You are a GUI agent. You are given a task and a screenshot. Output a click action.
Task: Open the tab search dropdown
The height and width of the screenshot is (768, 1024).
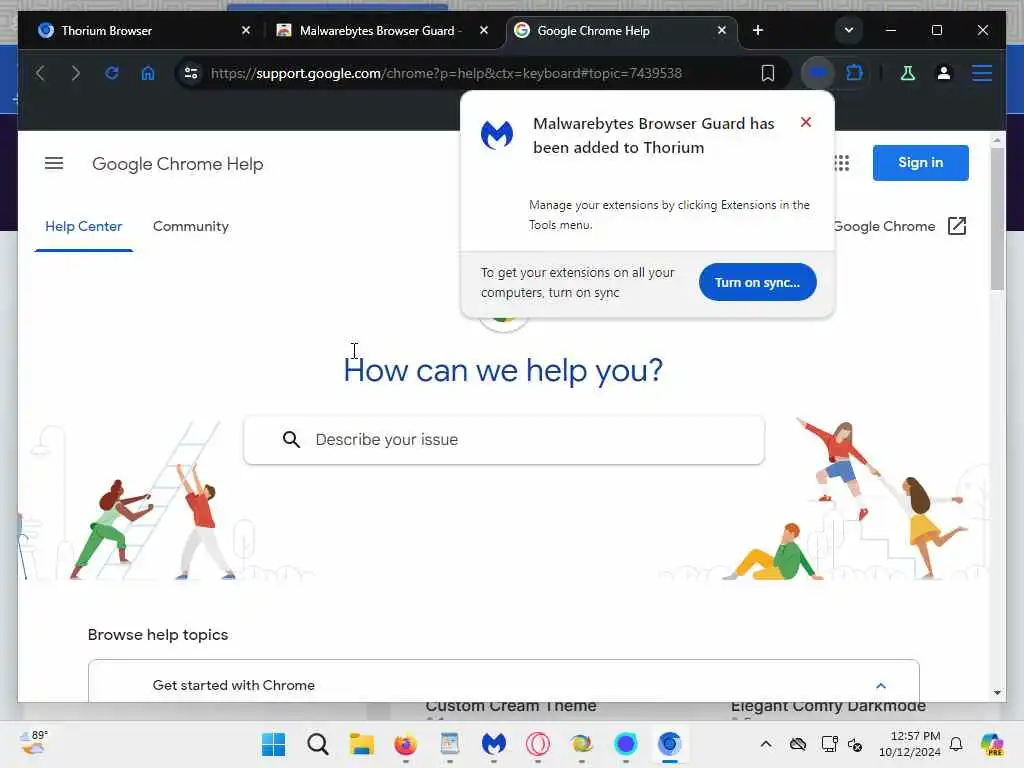point(848,30)
